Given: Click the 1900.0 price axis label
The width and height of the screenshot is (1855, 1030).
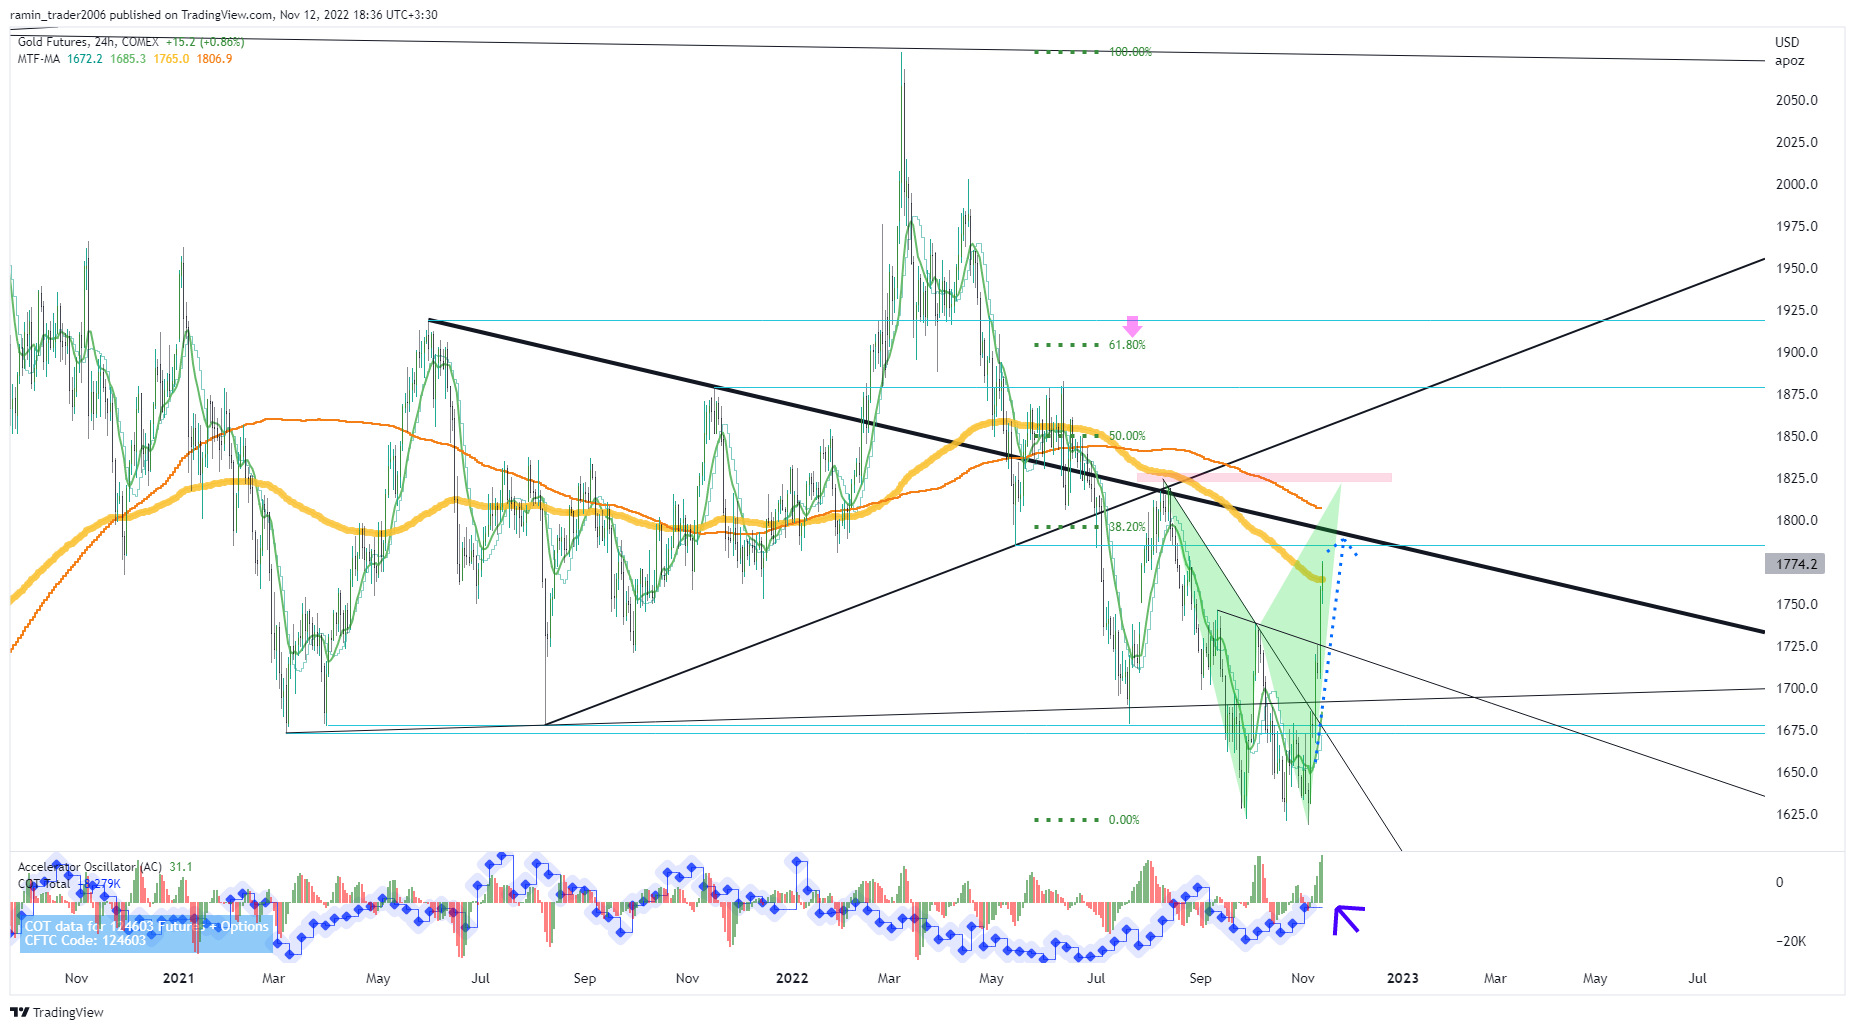Looking at the screenshot, I should tap(1797, 352).
